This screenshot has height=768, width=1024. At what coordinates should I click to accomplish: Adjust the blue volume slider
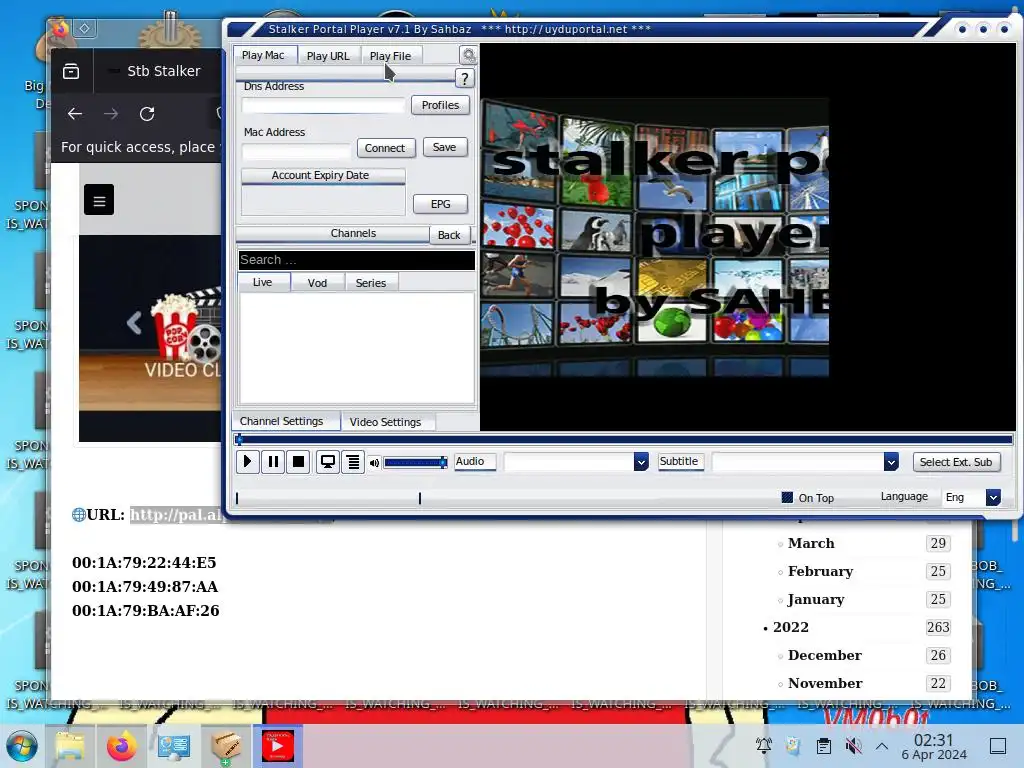click(415, 462)
